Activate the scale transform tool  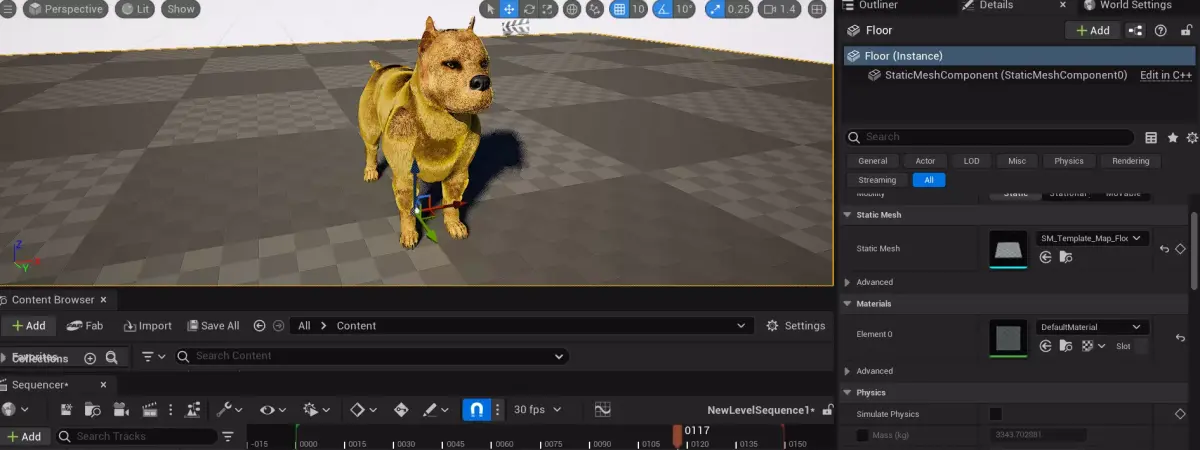point(546,9)
